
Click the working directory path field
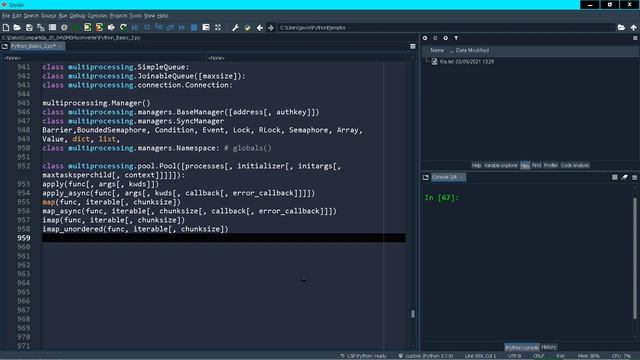click(x=446, y=27)
